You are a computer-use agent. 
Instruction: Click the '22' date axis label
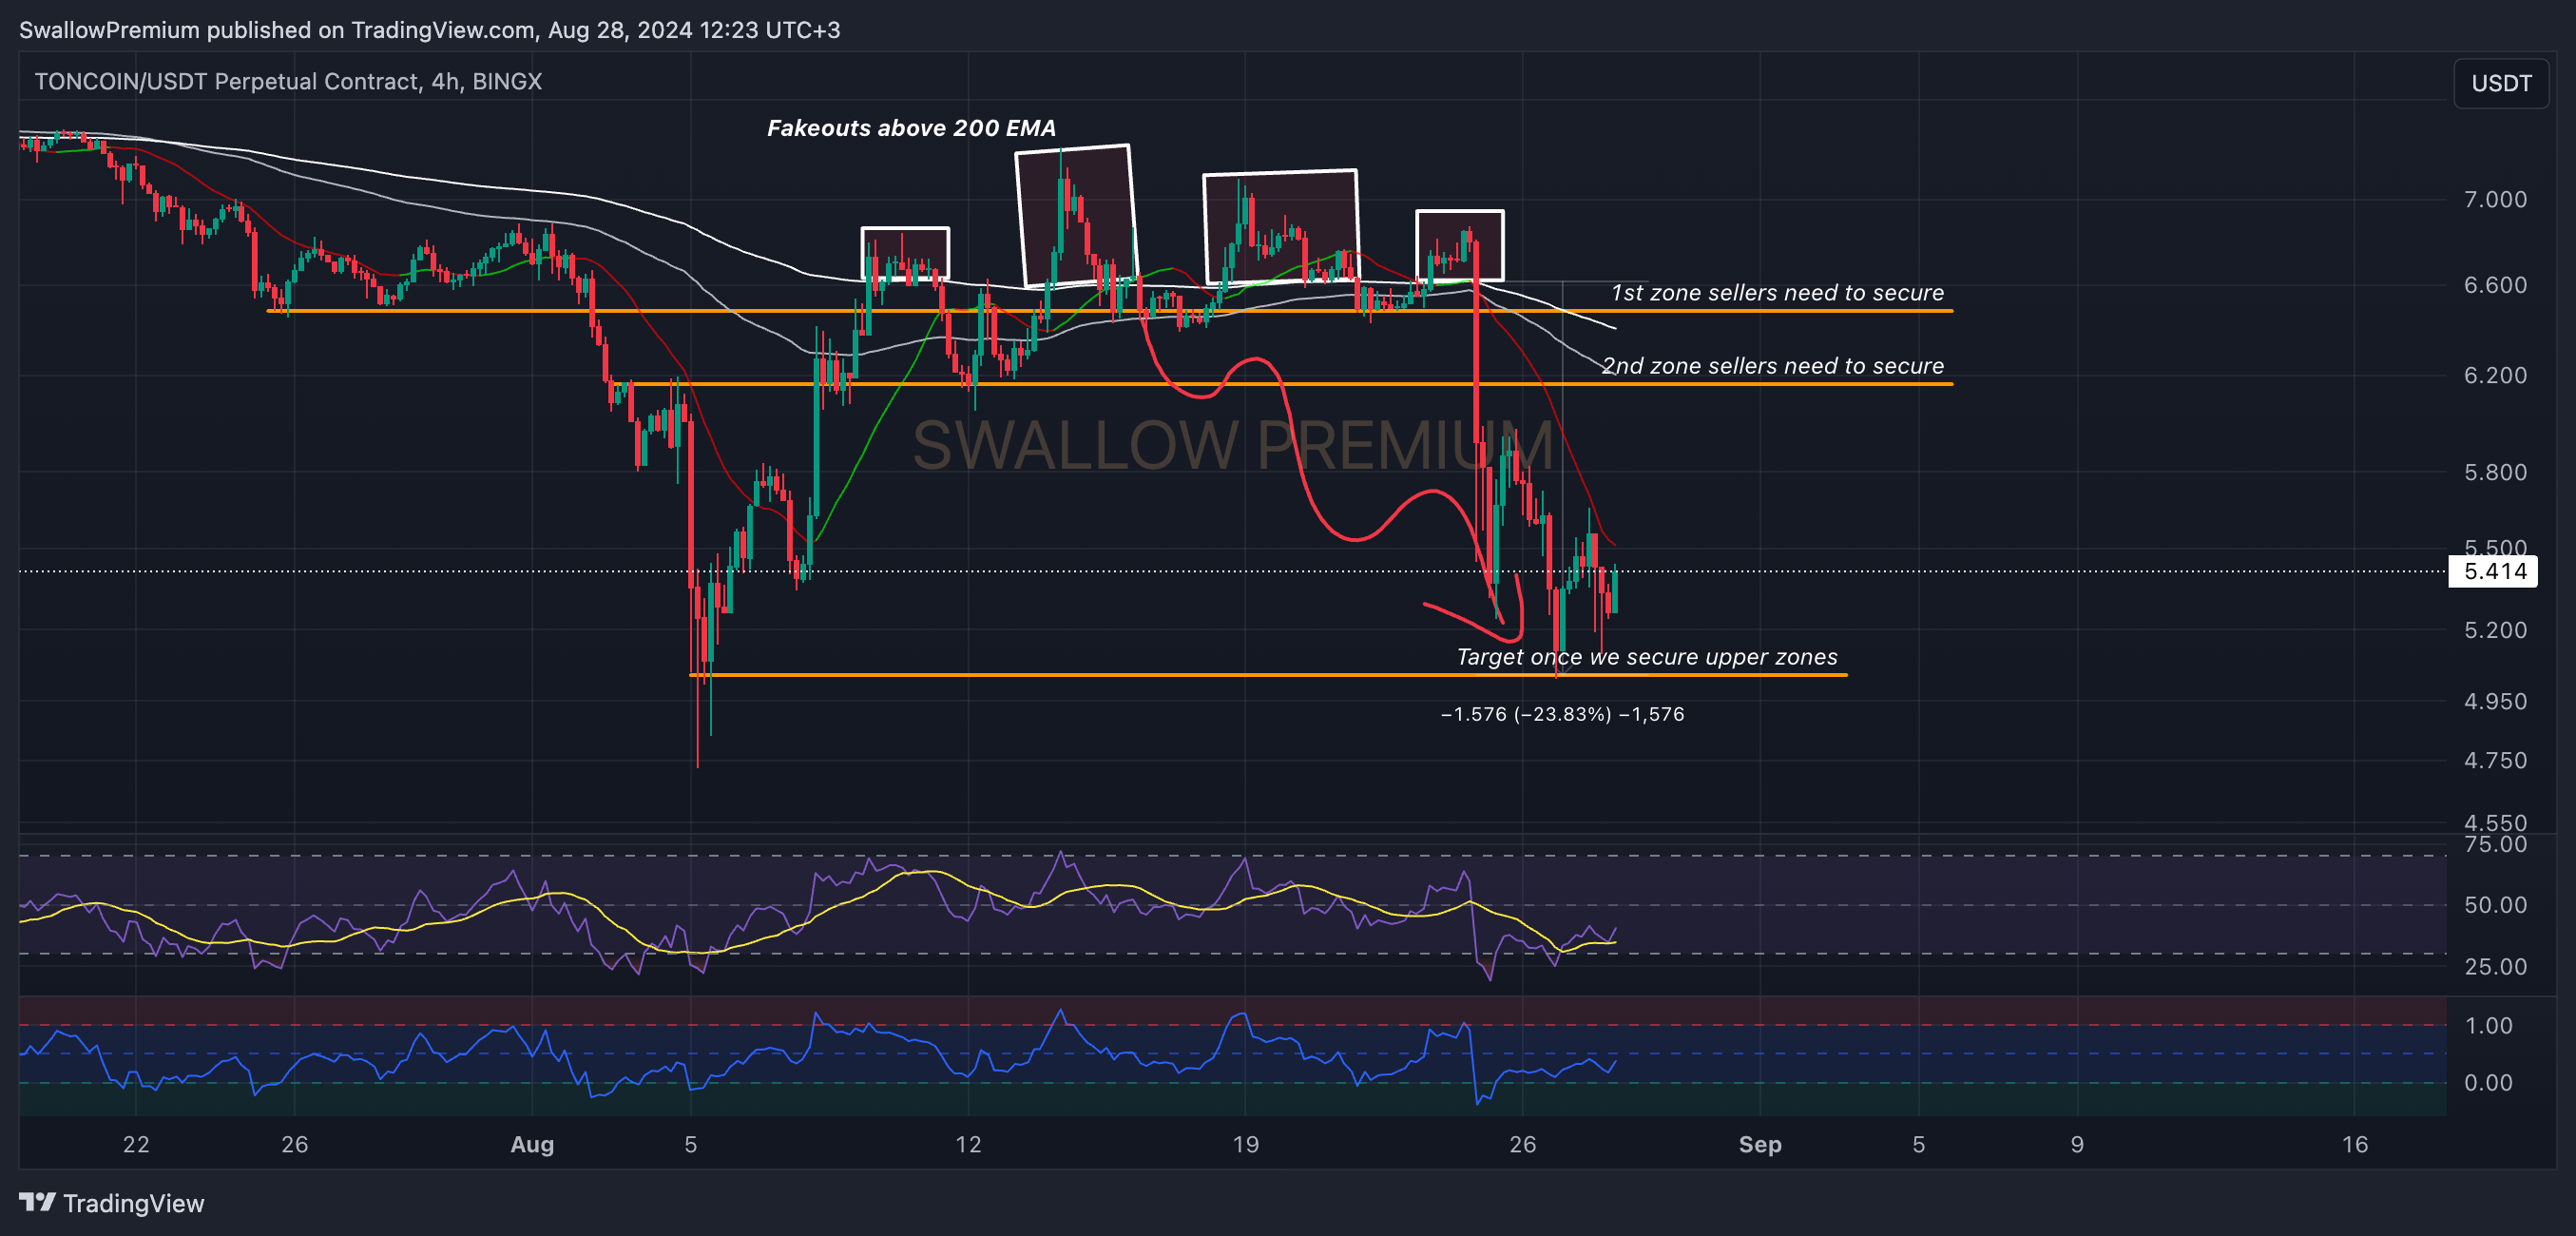136,1145
